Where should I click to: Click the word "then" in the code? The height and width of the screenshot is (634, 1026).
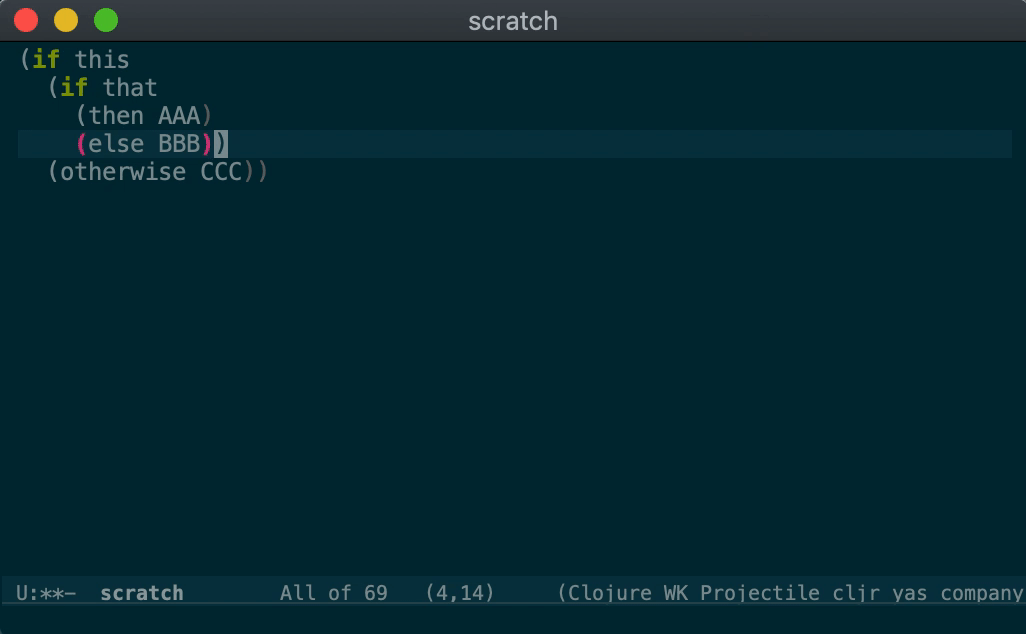click(x=116, y=116)
